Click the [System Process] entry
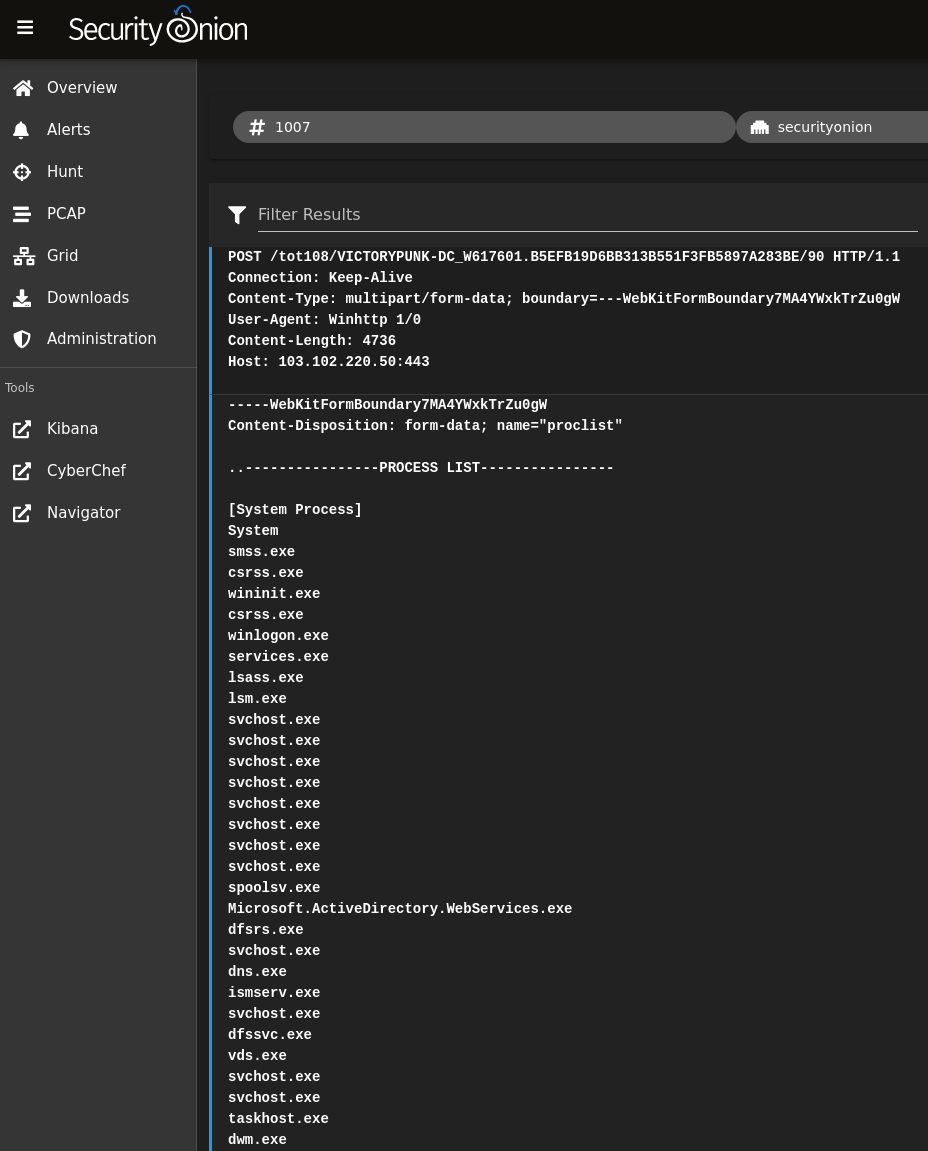Viewport: 928px width, 1151px height. point(294,509)
